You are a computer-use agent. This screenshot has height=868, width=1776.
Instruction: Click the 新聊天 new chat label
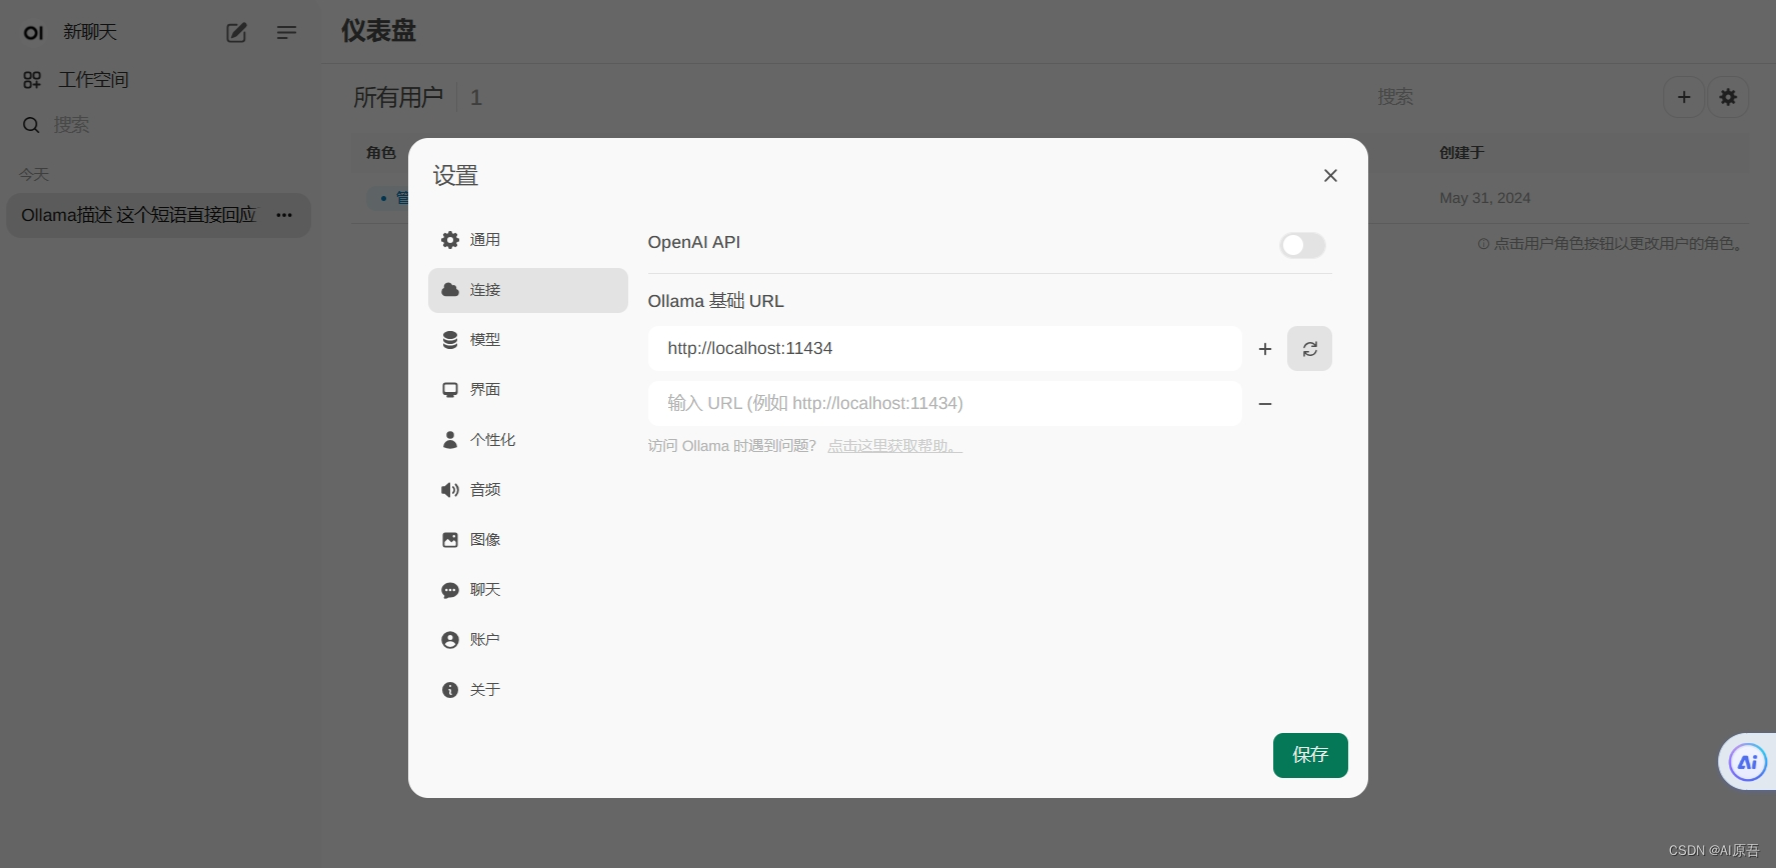point(90,32)
